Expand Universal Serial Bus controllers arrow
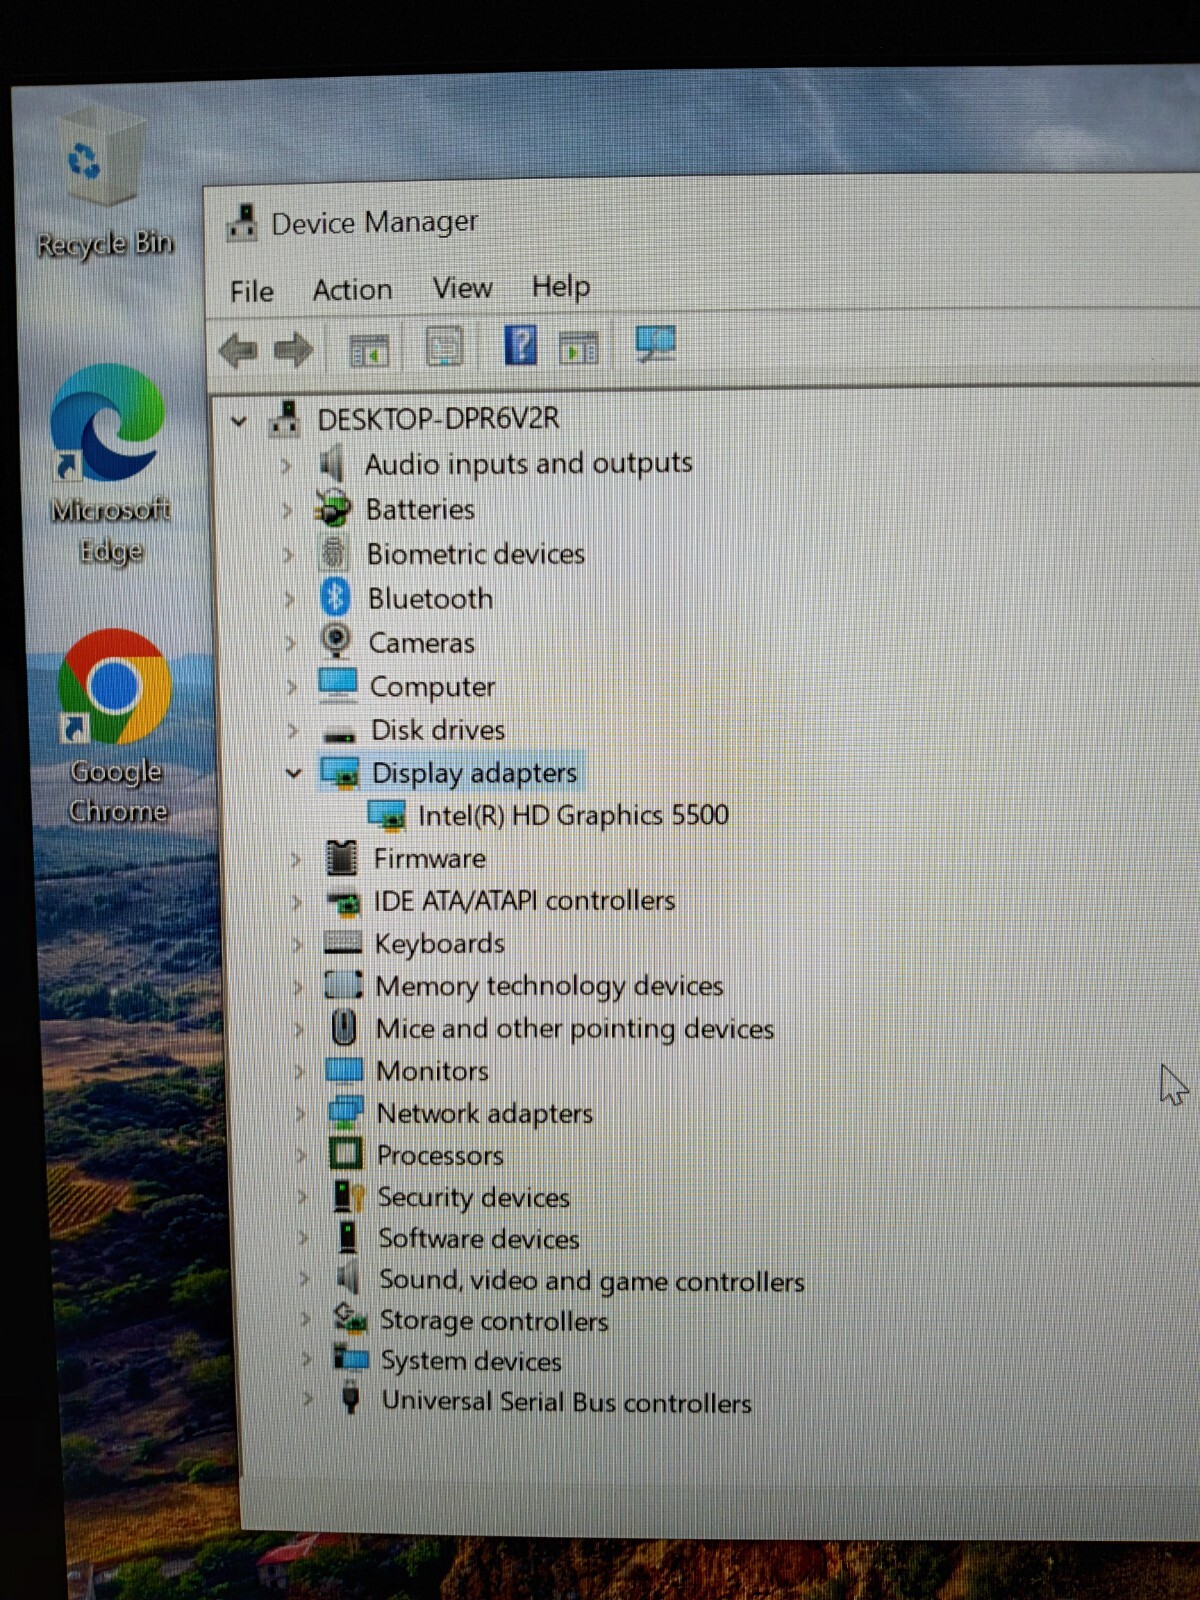Image resolution: width=1200 pixels, height=1600 pixels. tap(307, 1399)
